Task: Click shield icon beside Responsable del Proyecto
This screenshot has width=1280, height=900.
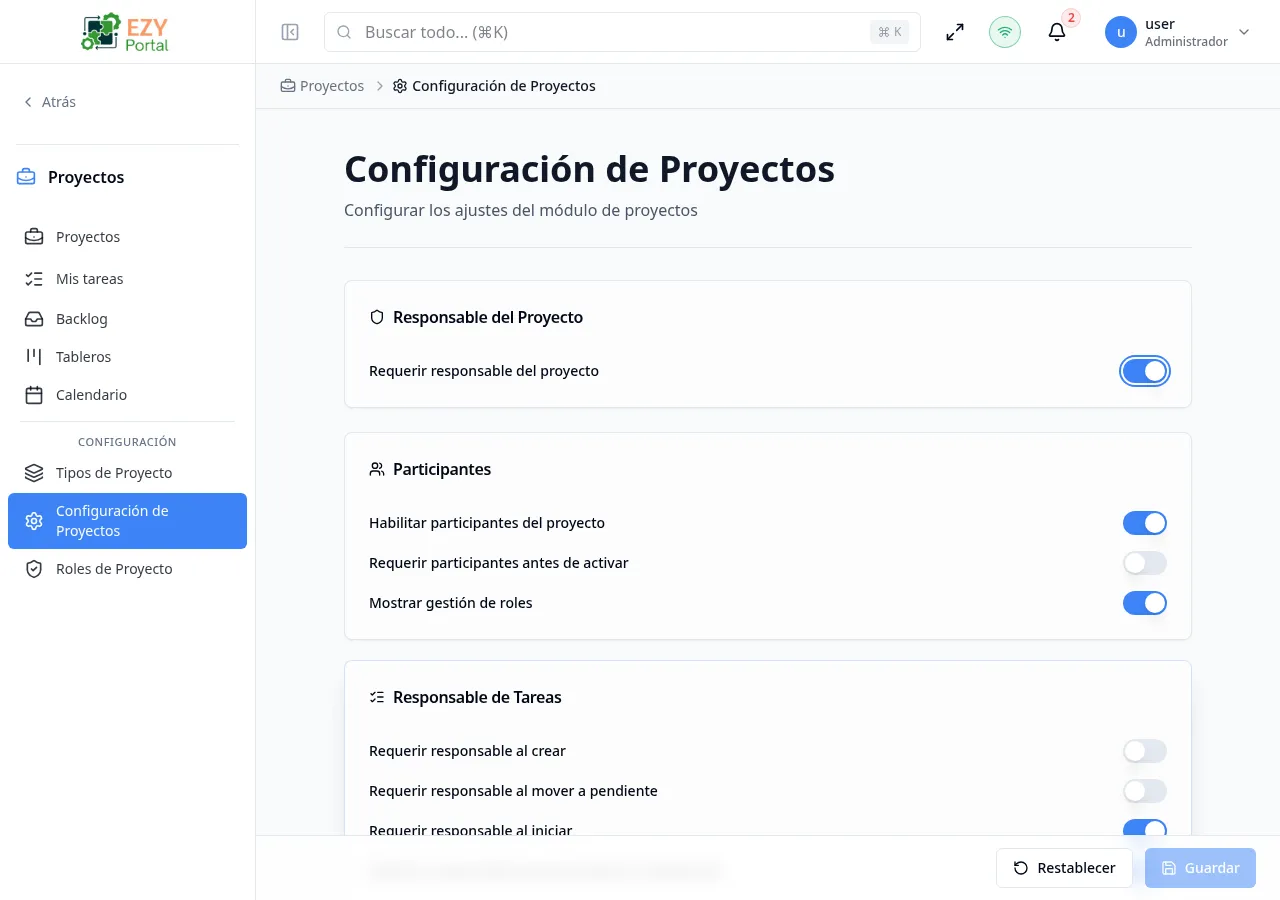Action: coord(377,317)
